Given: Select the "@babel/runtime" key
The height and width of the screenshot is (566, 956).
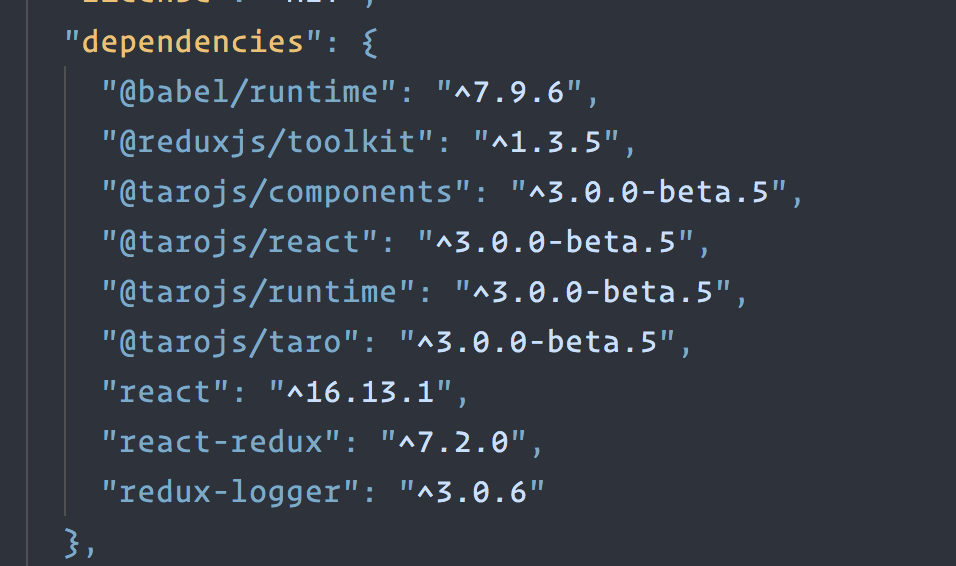Looking at the screenshot, I should click(249, 93).
